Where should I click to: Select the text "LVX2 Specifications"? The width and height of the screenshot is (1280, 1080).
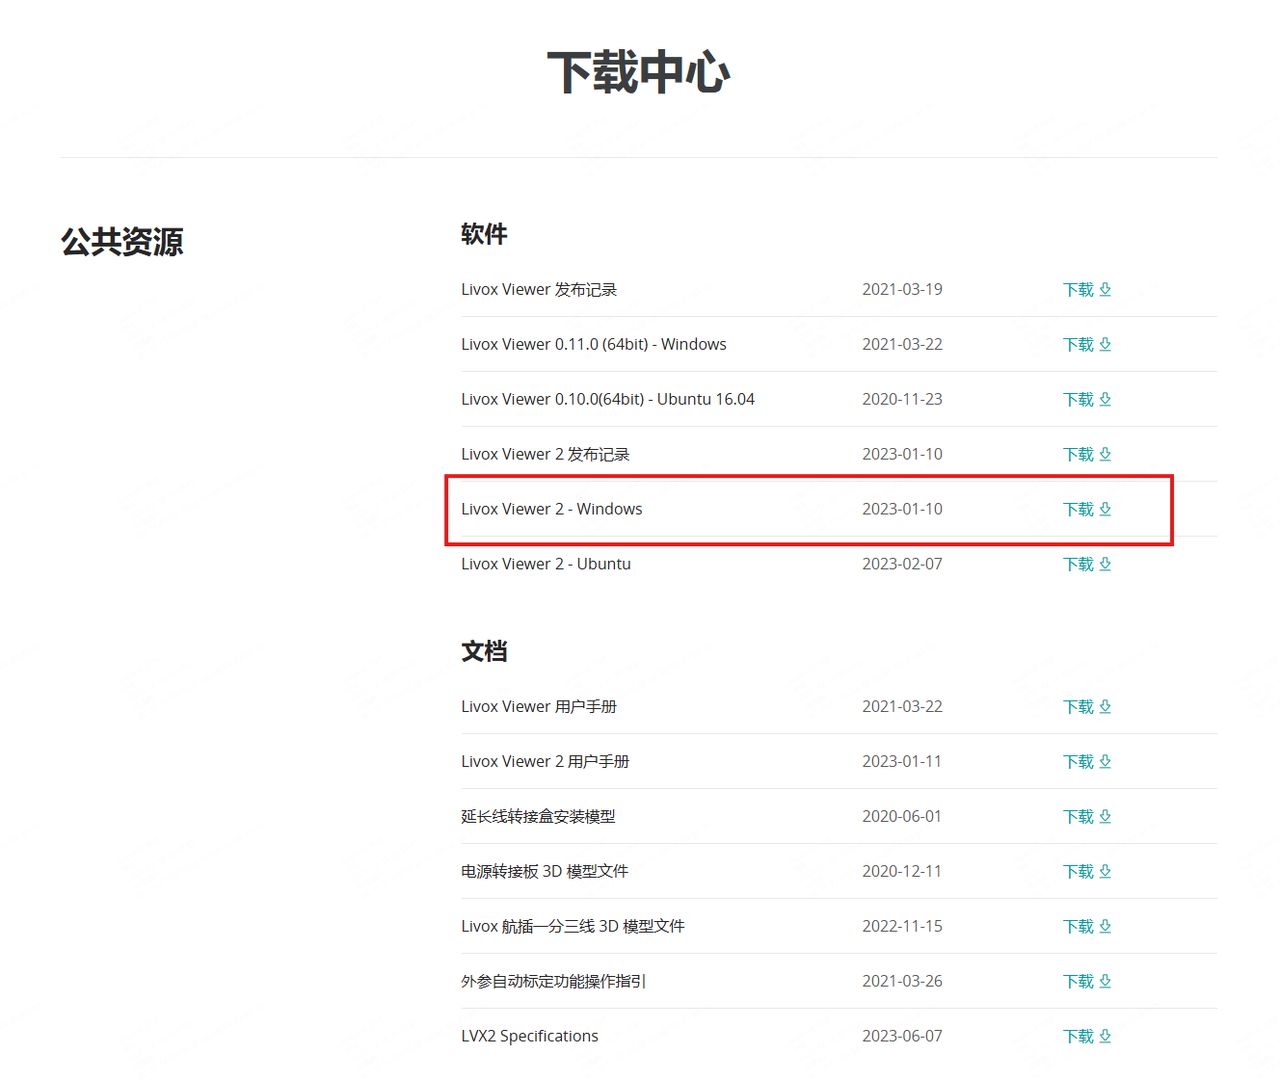(x=530, y=1036)
